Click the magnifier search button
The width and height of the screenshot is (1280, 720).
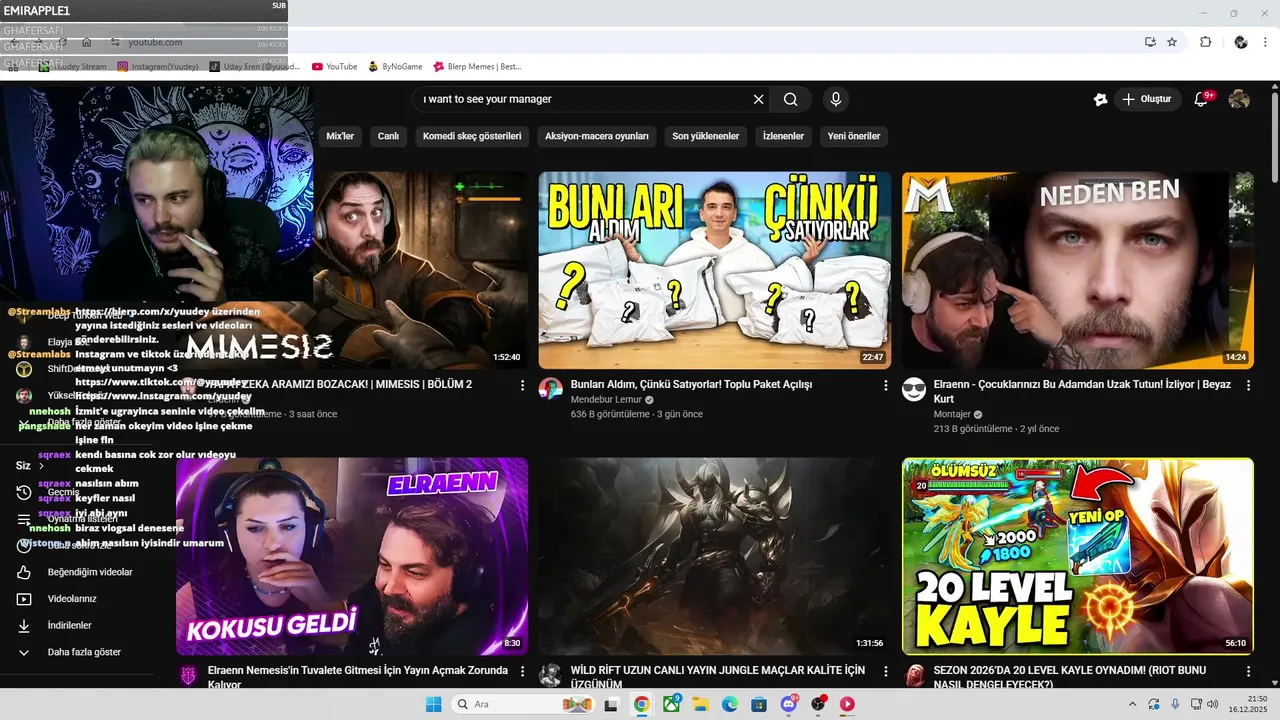(x=791, y=99)
